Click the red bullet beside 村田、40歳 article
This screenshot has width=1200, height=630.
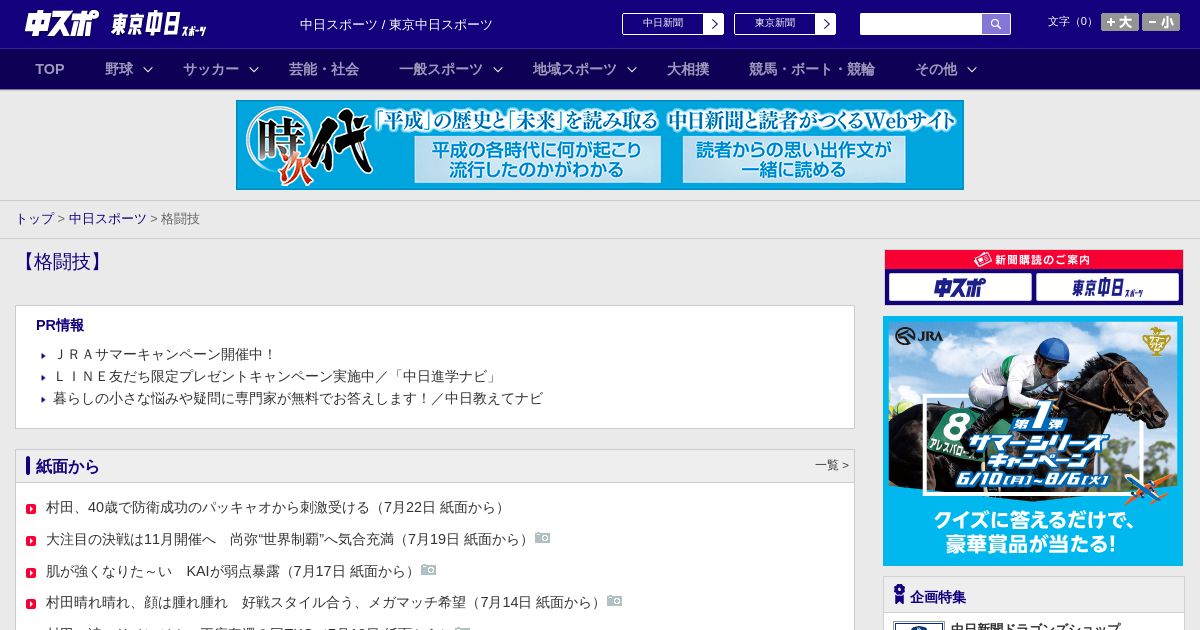click(31, 509)
